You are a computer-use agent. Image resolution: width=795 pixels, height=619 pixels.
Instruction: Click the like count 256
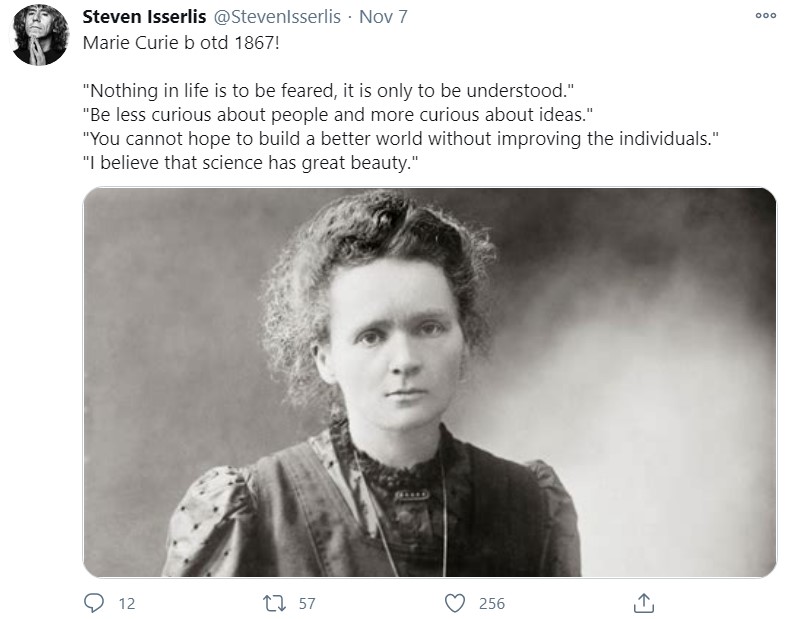[x=492, y=604]
